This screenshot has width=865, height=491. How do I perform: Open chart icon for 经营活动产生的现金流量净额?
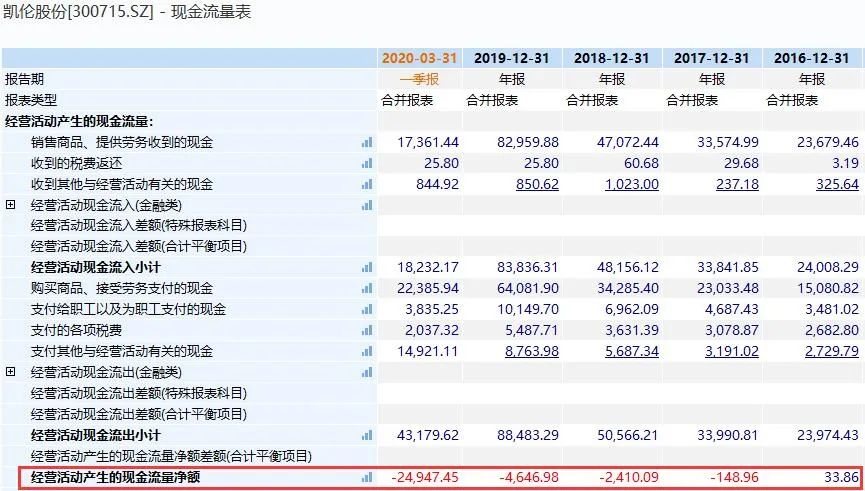(367, 478)
